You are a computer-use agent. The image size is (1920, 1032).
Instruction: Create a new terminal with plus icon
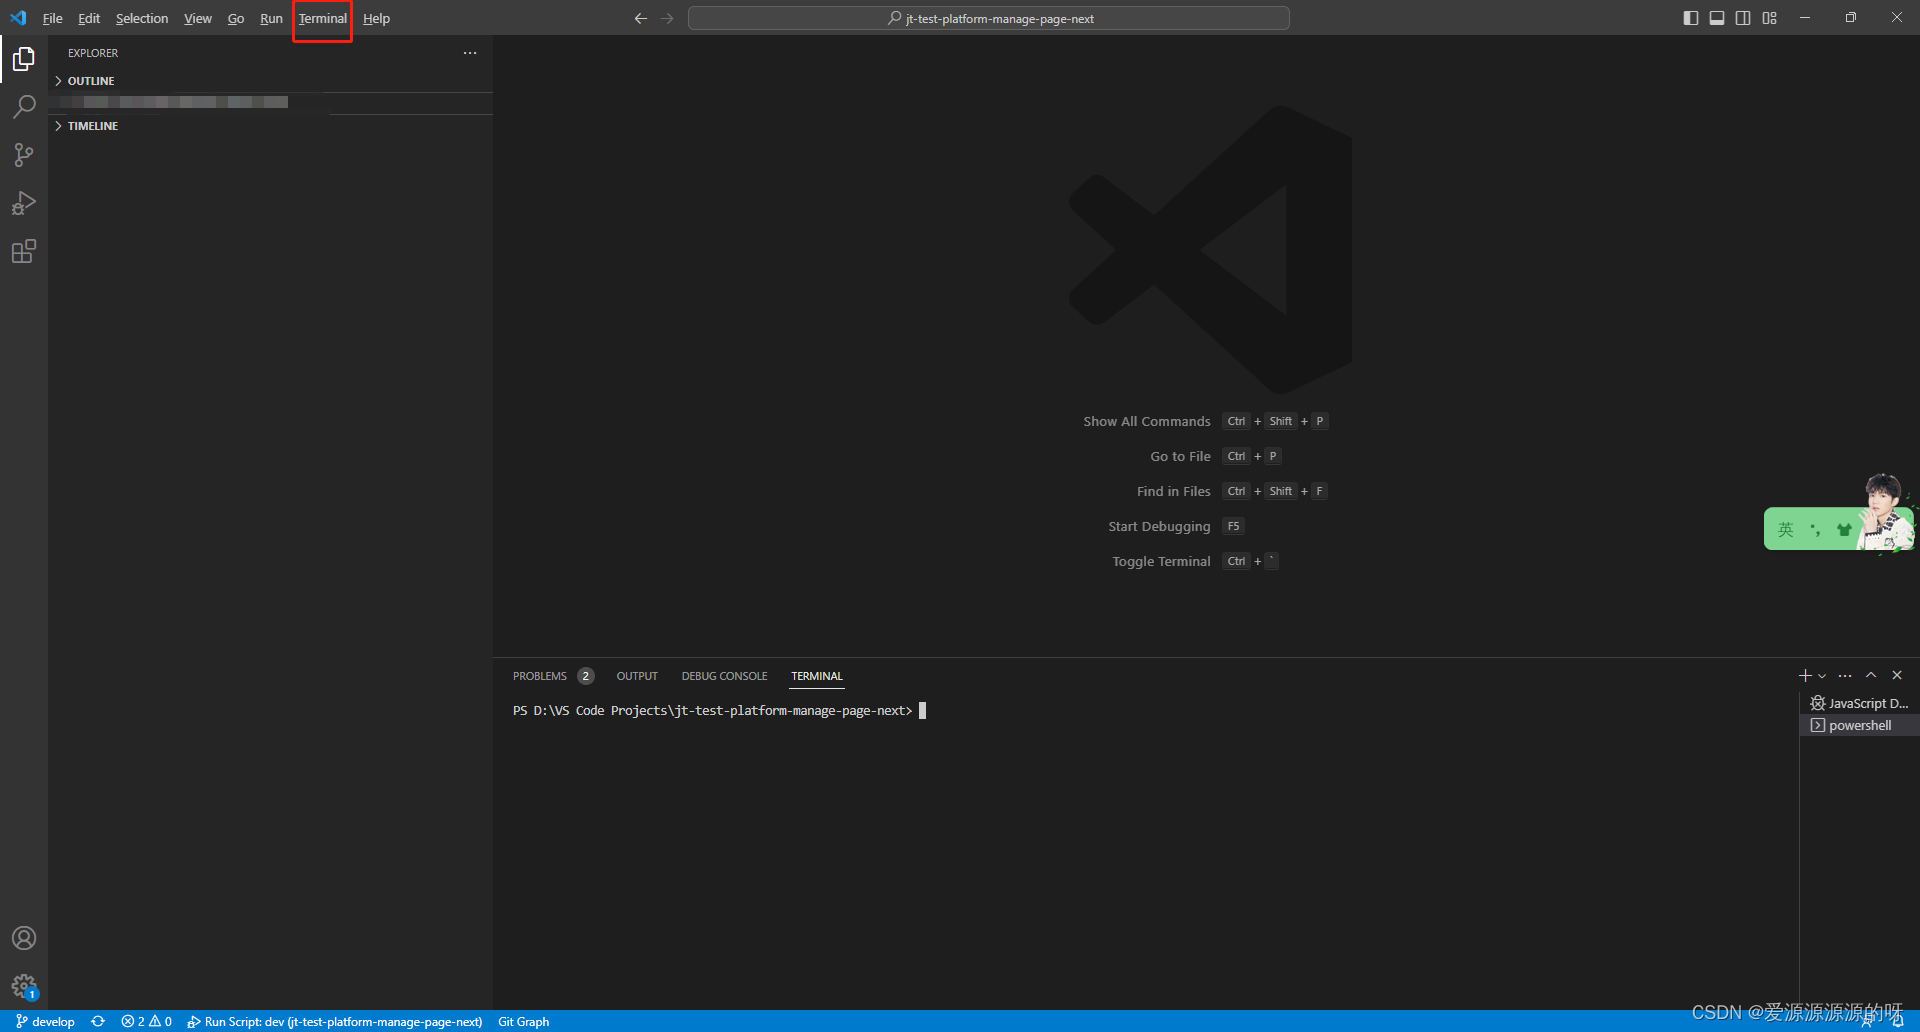coord(1805,676)
